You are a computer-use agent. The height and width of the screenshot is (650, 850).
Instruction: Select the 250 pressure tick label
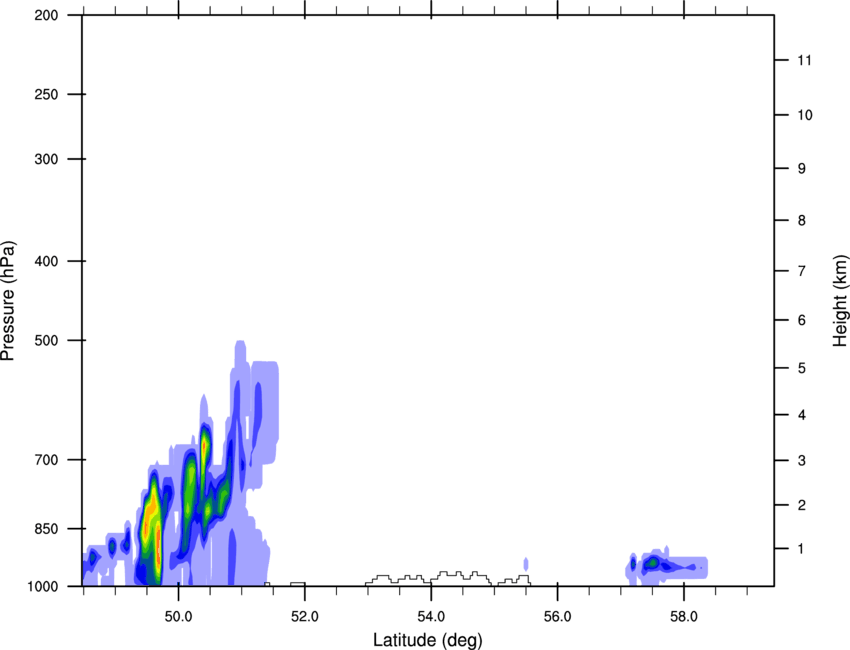[46, 94]
